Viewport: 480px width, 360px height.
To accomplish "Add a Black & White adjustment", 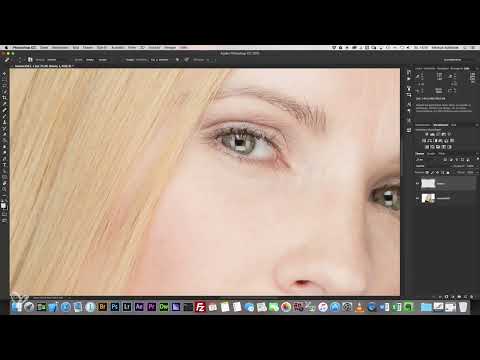I will tap(436, 141).
